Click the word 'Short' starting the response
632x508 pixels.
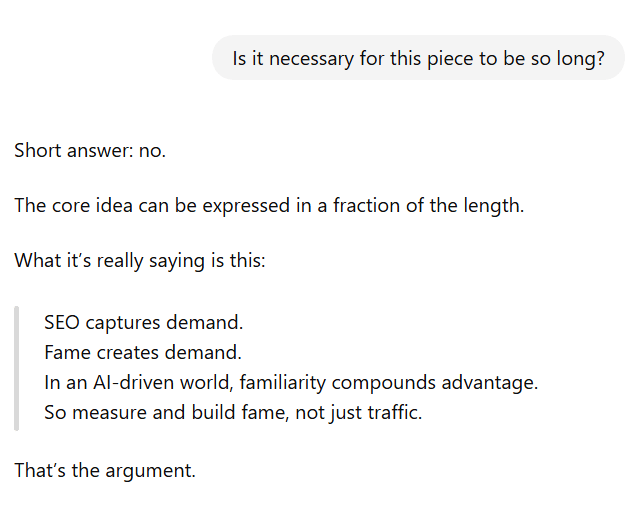point(38,151)
